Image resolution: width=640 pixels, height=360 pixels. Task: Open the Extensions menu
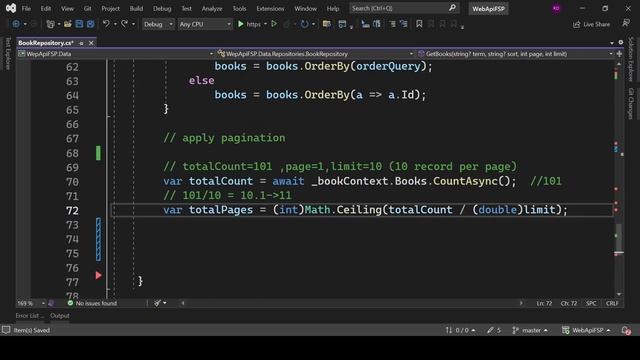pos(270,9)
